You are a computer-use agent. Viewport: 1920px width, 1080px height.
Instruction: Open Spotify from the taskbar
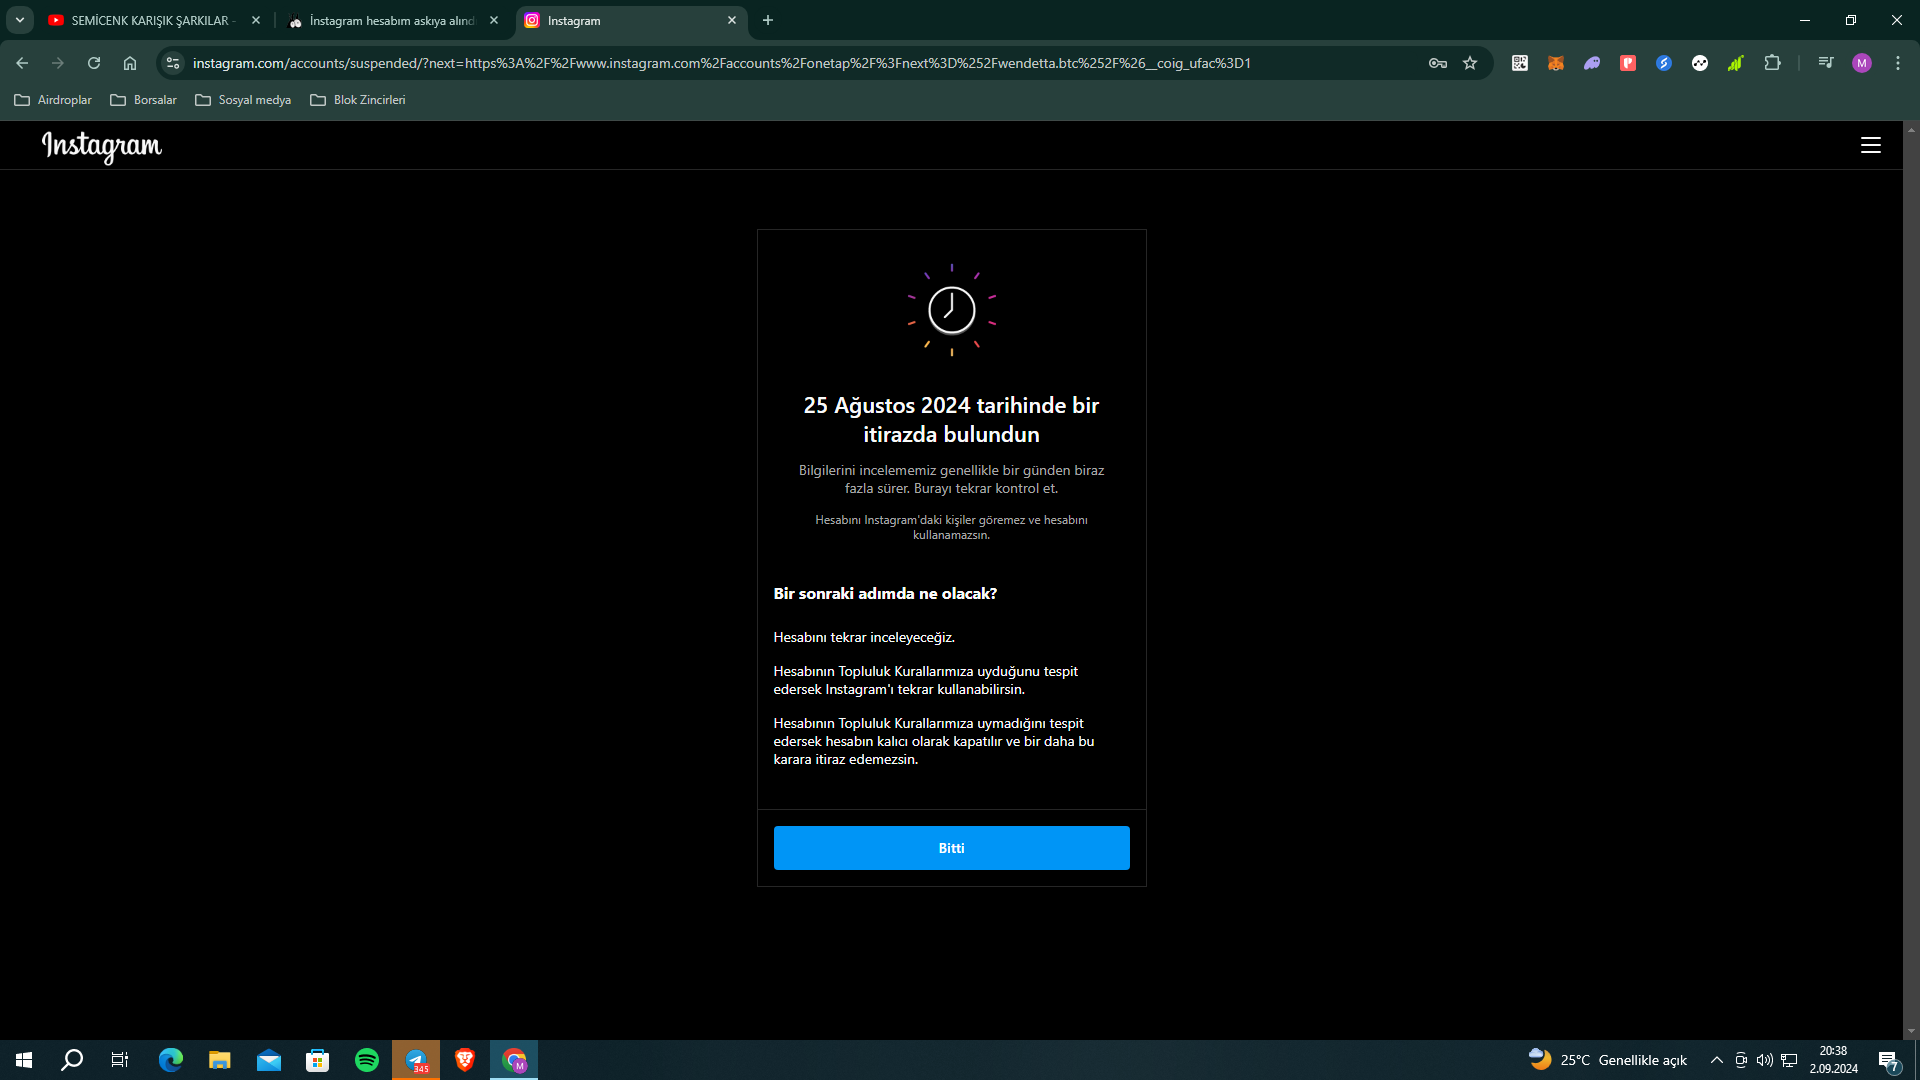pos(367,1060)
